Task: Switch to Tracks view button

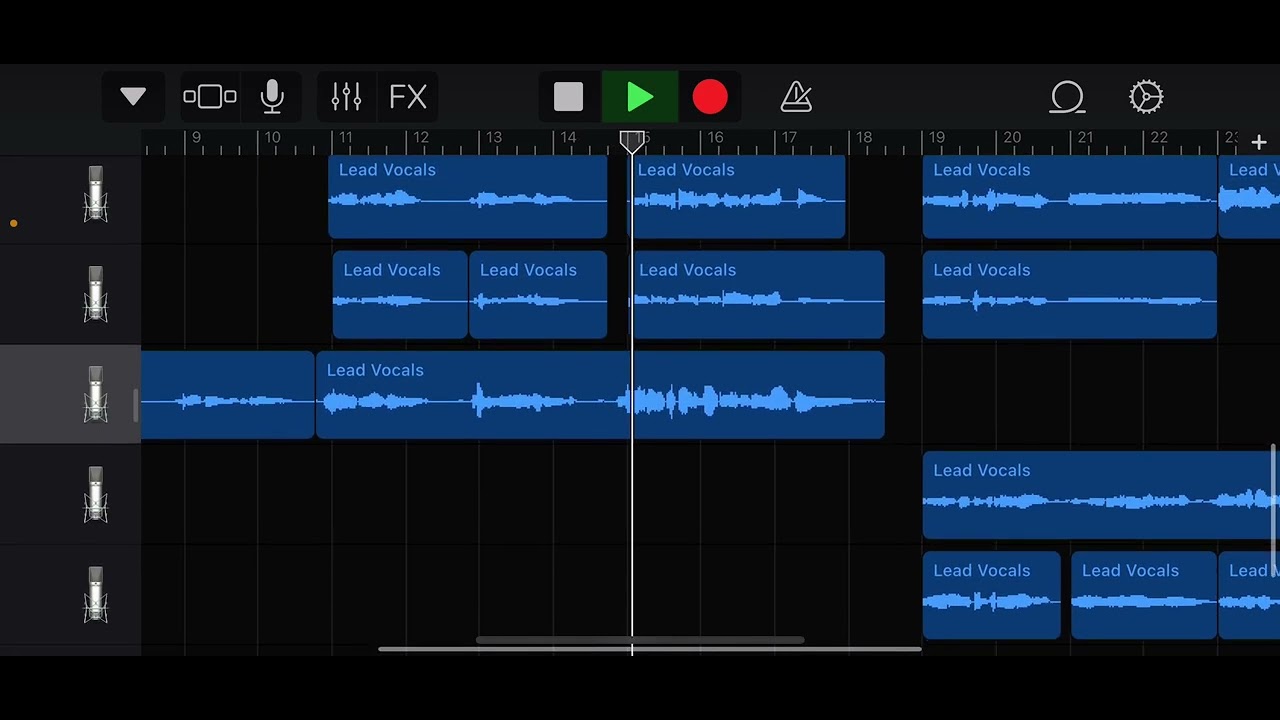Action: (x=210, y=97)
